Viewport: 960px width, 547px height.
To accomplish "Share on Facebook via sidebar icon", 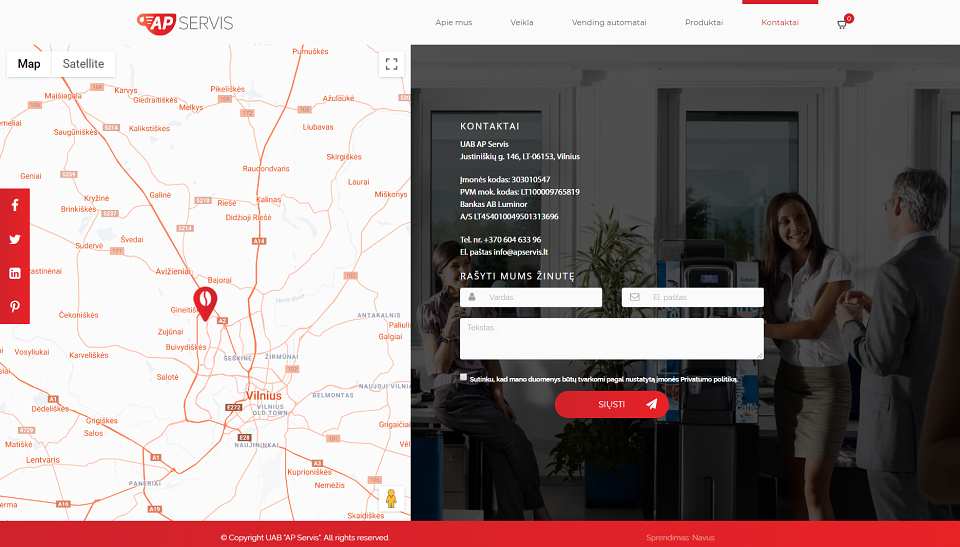I will [x=15, y=205].
